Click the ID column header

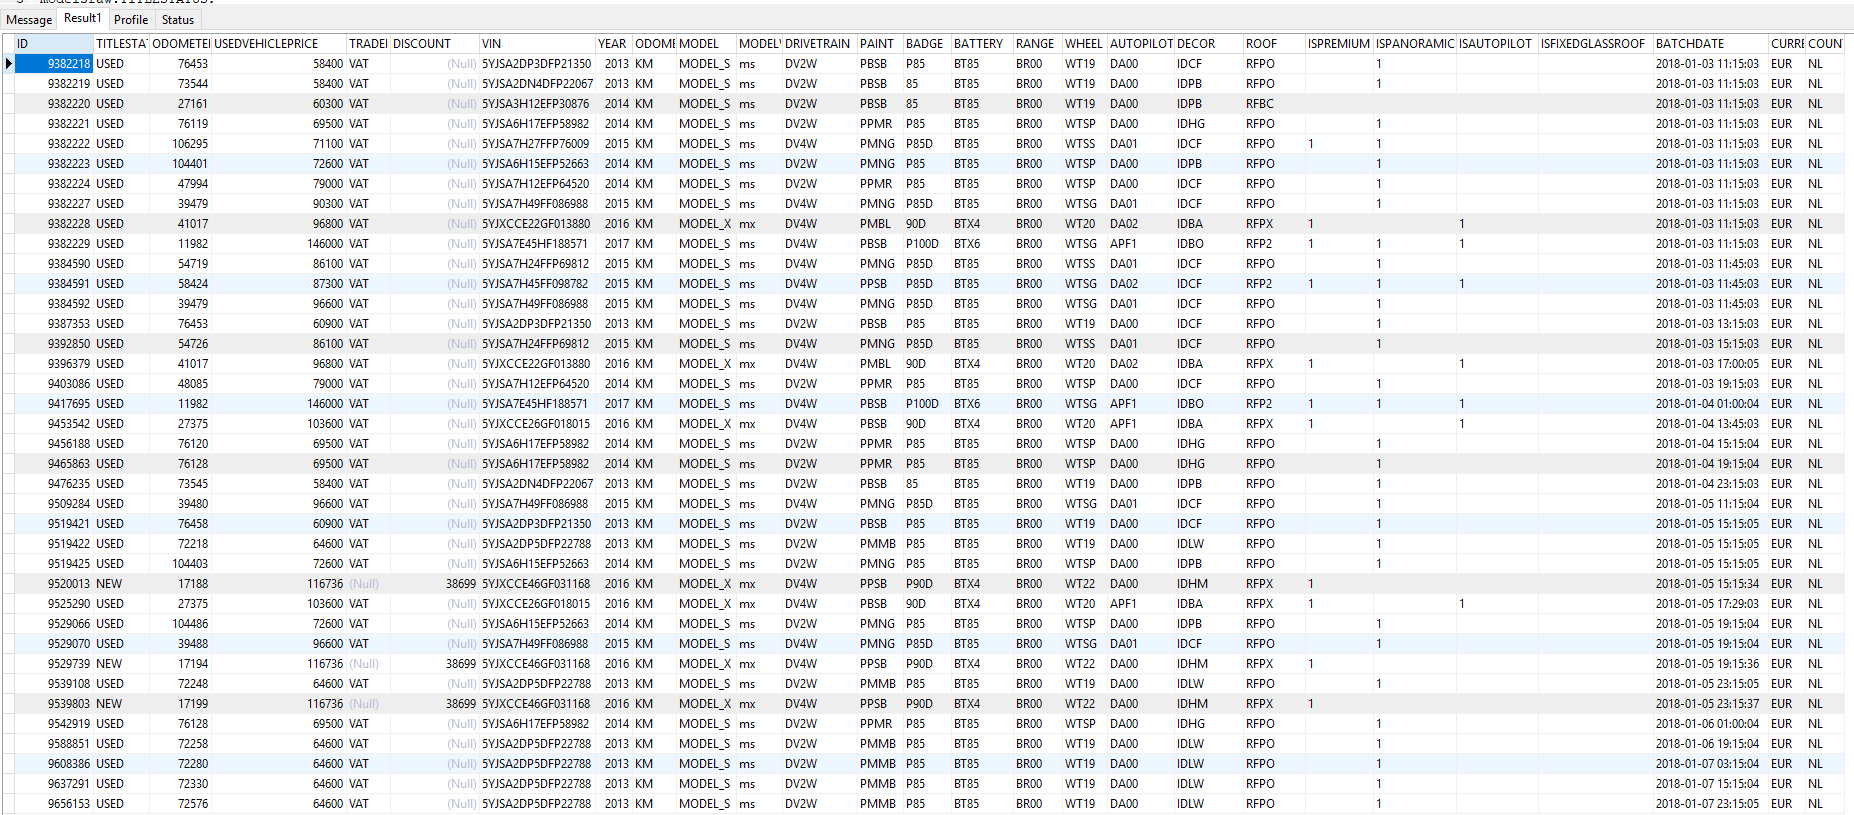click(x=54, y=44)
